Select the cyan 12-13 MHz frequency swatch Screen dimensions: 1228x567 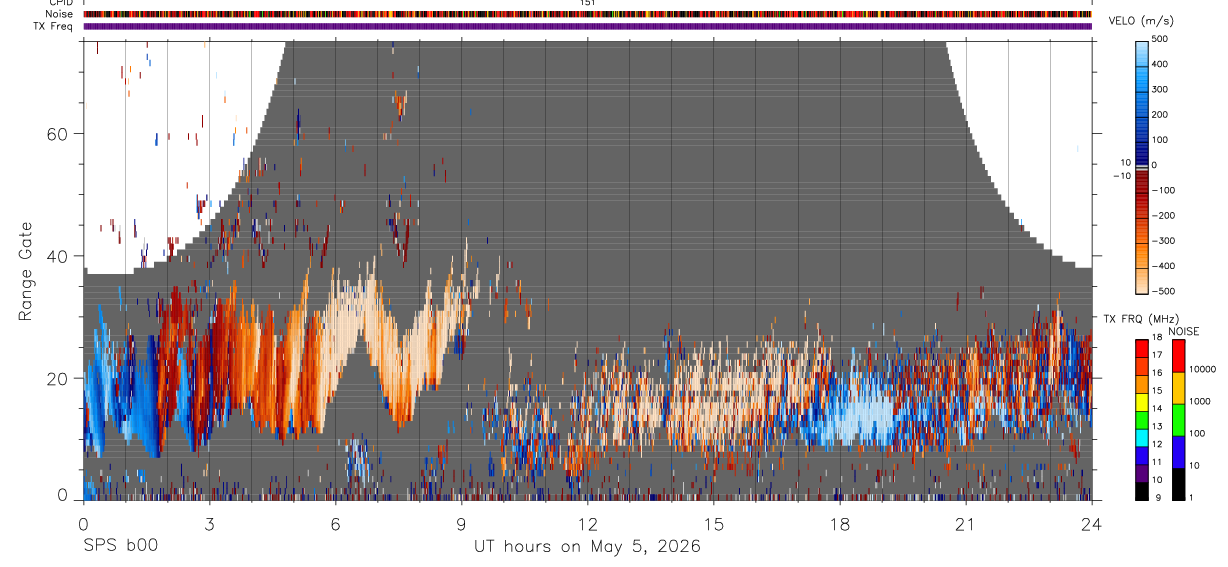[1143, 438]
